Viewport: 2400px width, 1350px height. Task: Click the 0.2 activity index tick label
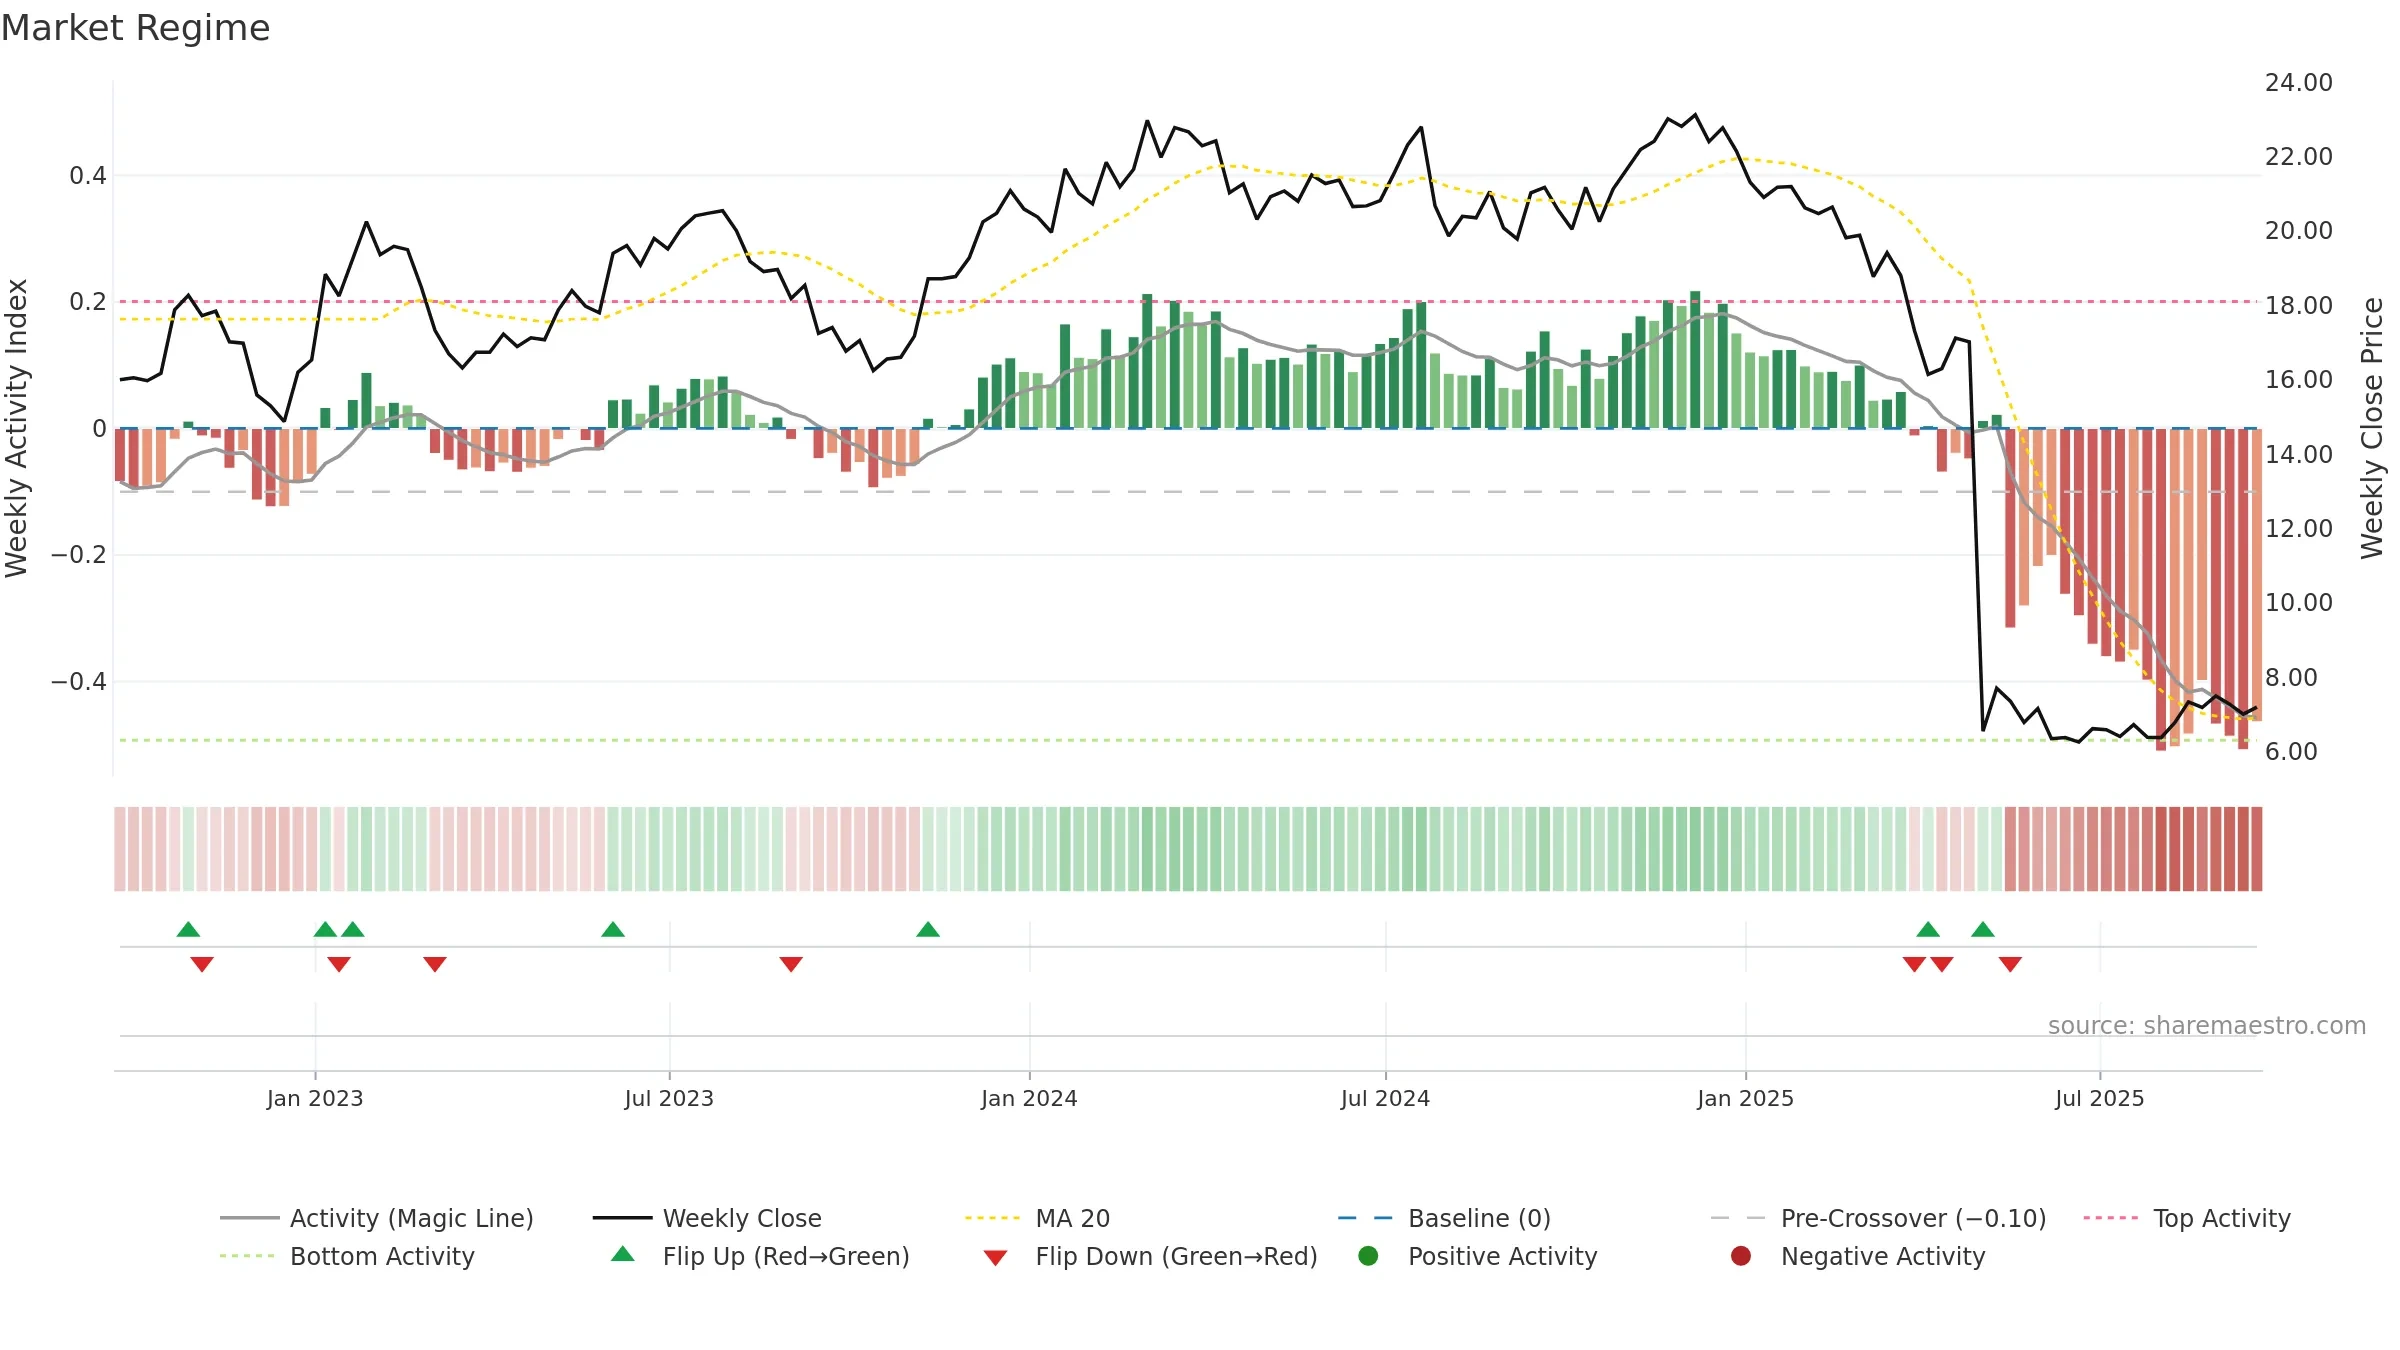[x=88, y=302]
